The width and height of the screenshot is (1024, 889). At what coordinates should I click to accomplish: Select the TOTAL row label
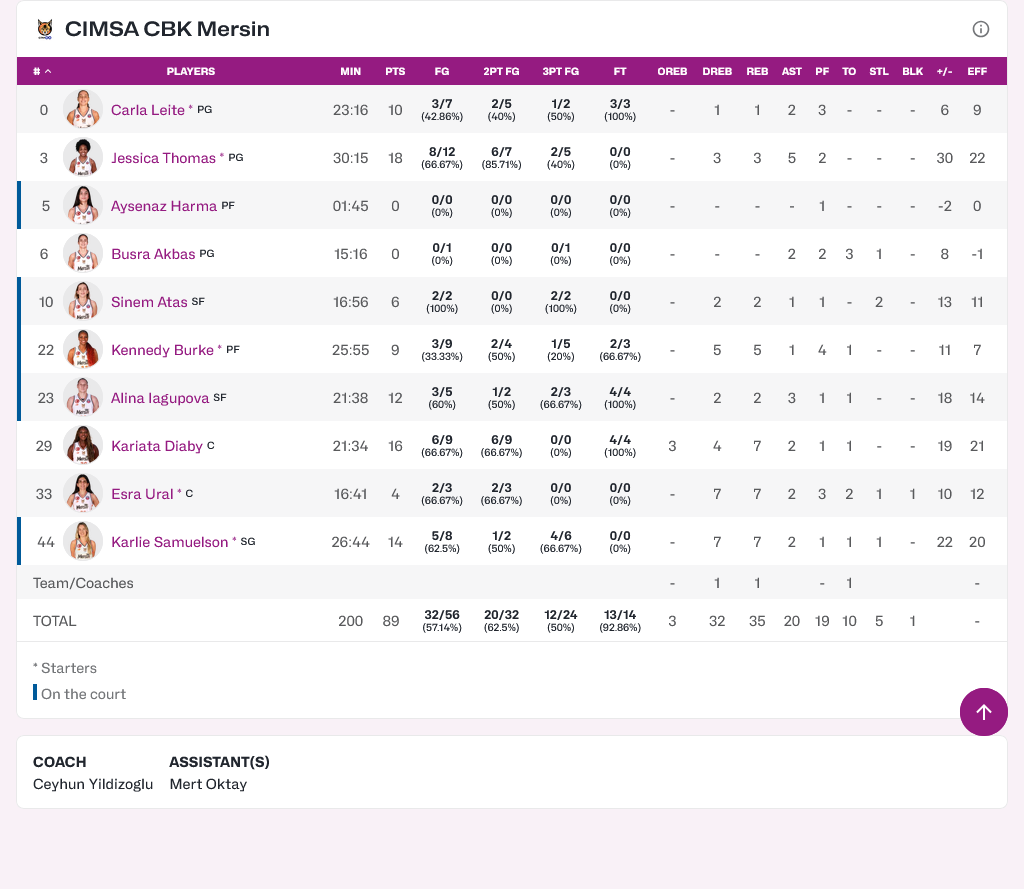pyautogui.click(x=55, y=621)
